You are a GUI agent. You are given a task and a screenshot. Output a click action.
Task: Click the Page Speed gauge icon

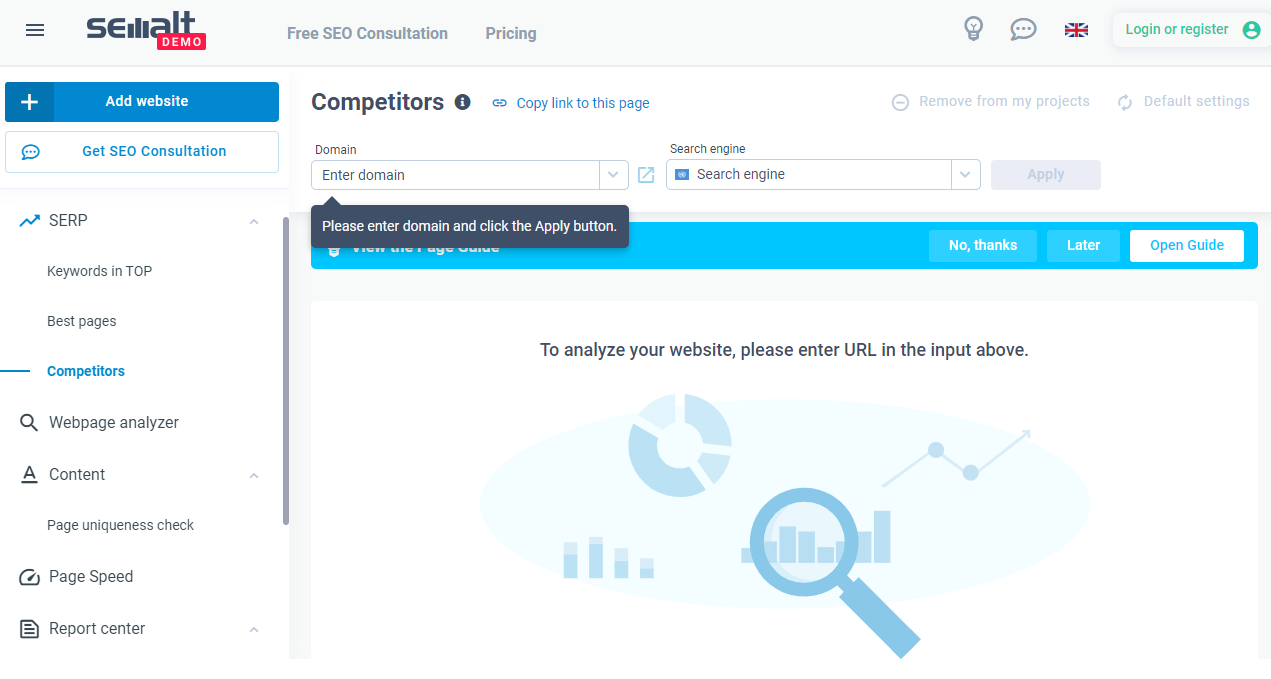pyautogui.click(x=30, y=577)
